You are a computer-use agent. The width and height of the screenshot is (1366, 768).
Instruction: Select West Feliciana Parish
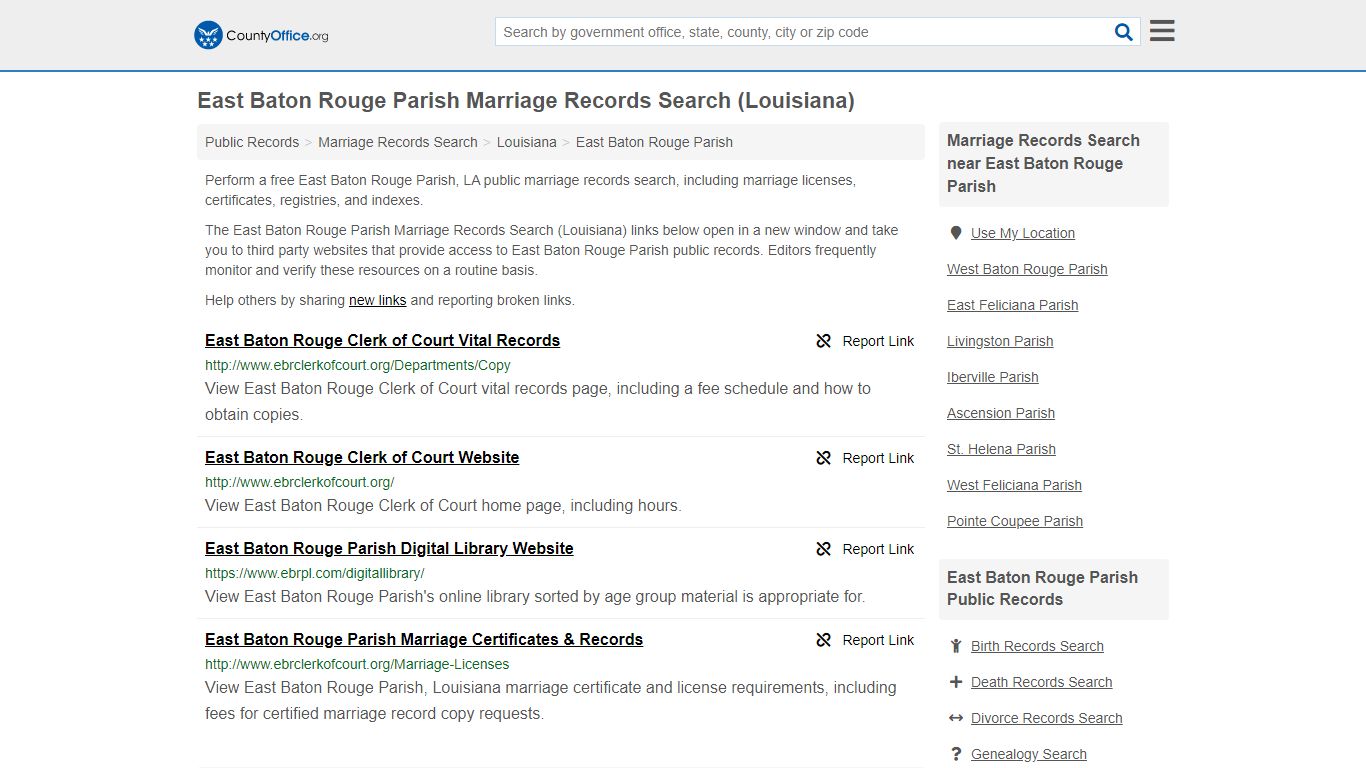[1014, 485]
